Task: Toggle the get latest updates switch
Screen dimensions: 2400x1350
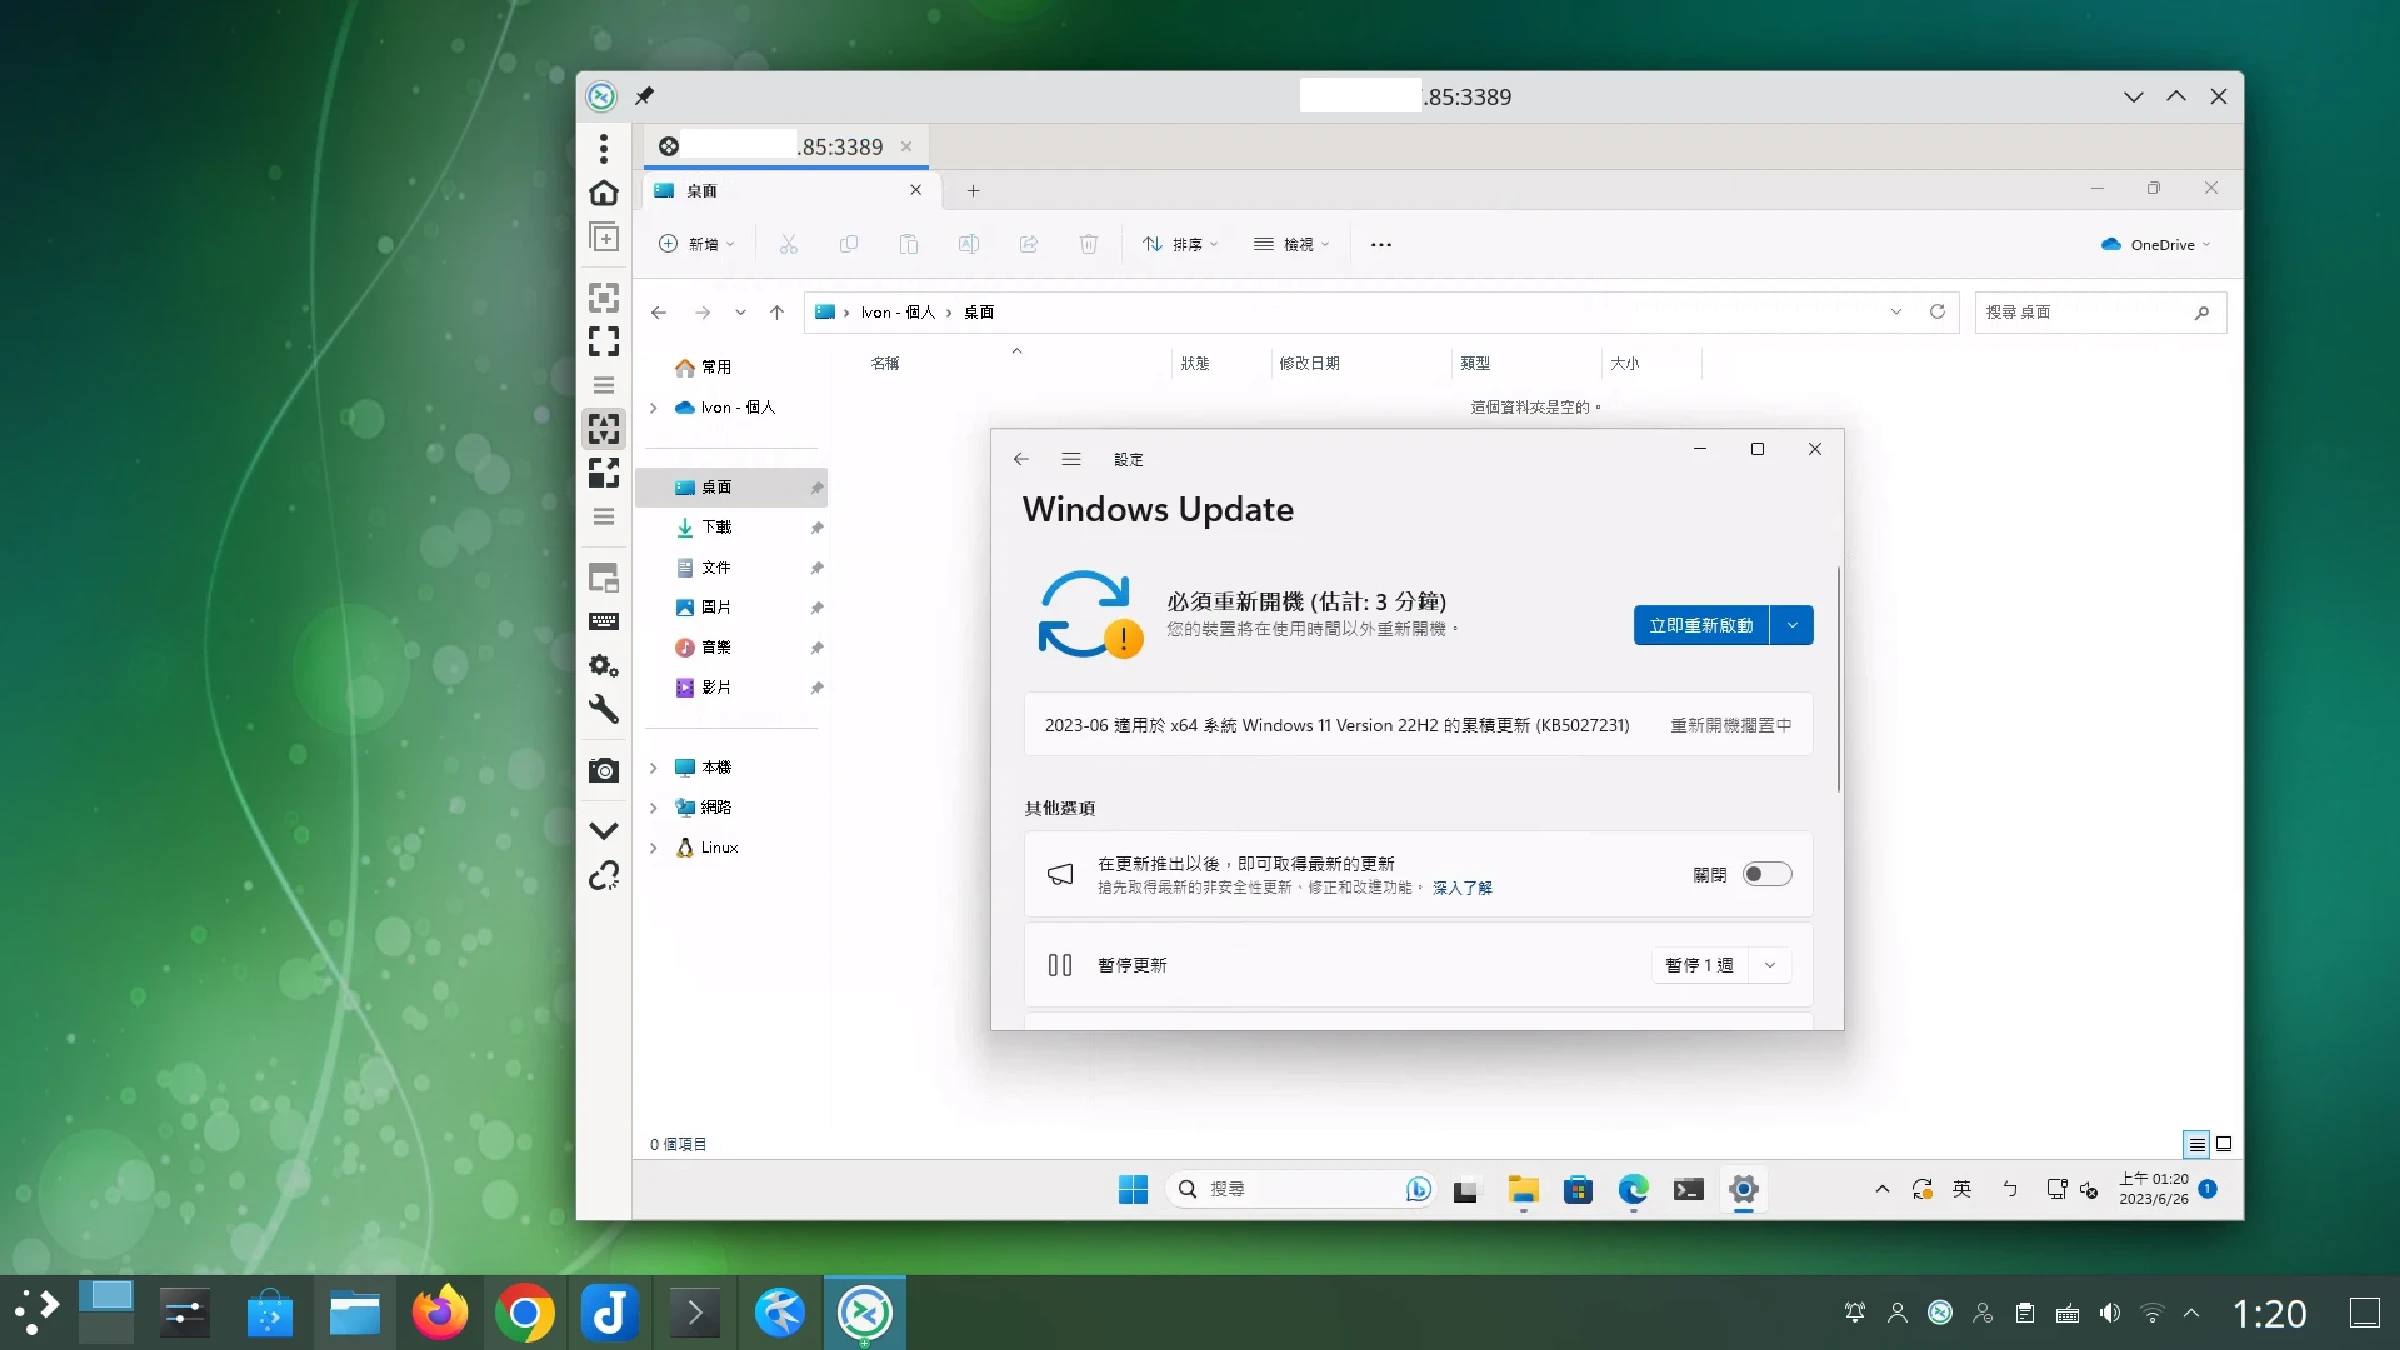Action: (1767, 874)
